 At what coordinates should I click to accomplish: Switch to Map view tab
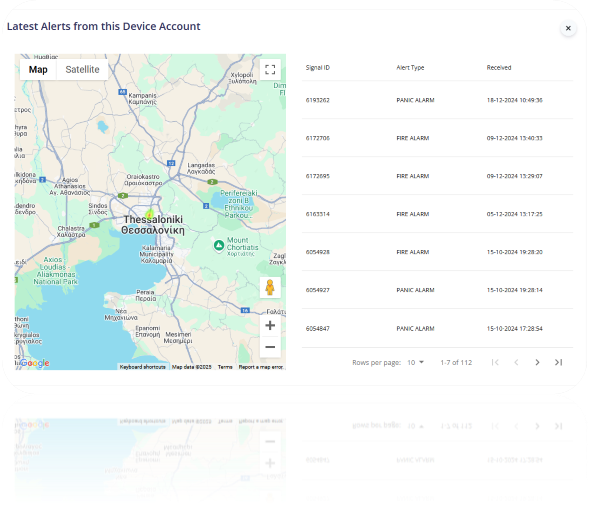tap(38, 69)
